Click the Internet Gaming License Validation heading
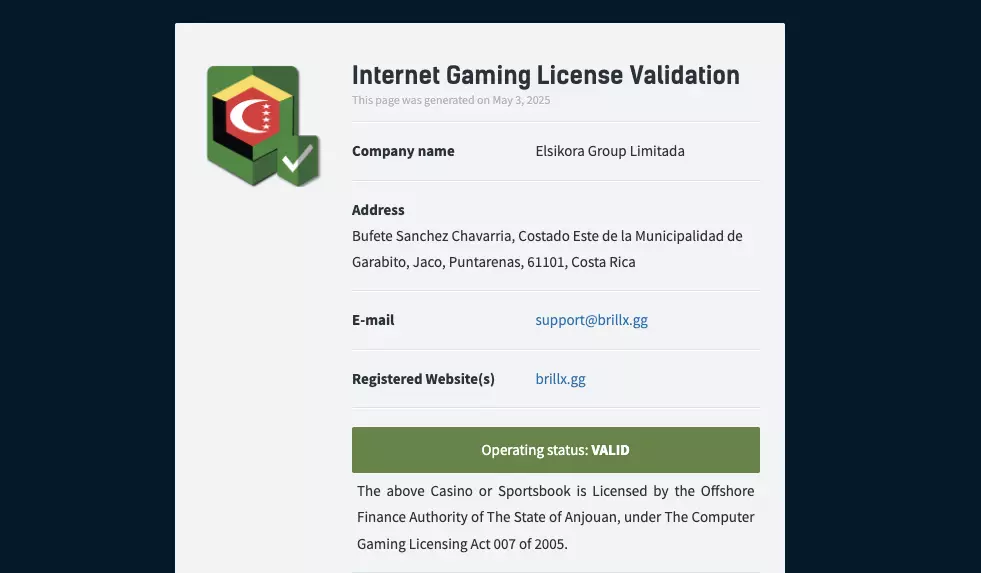 (545, 75)
